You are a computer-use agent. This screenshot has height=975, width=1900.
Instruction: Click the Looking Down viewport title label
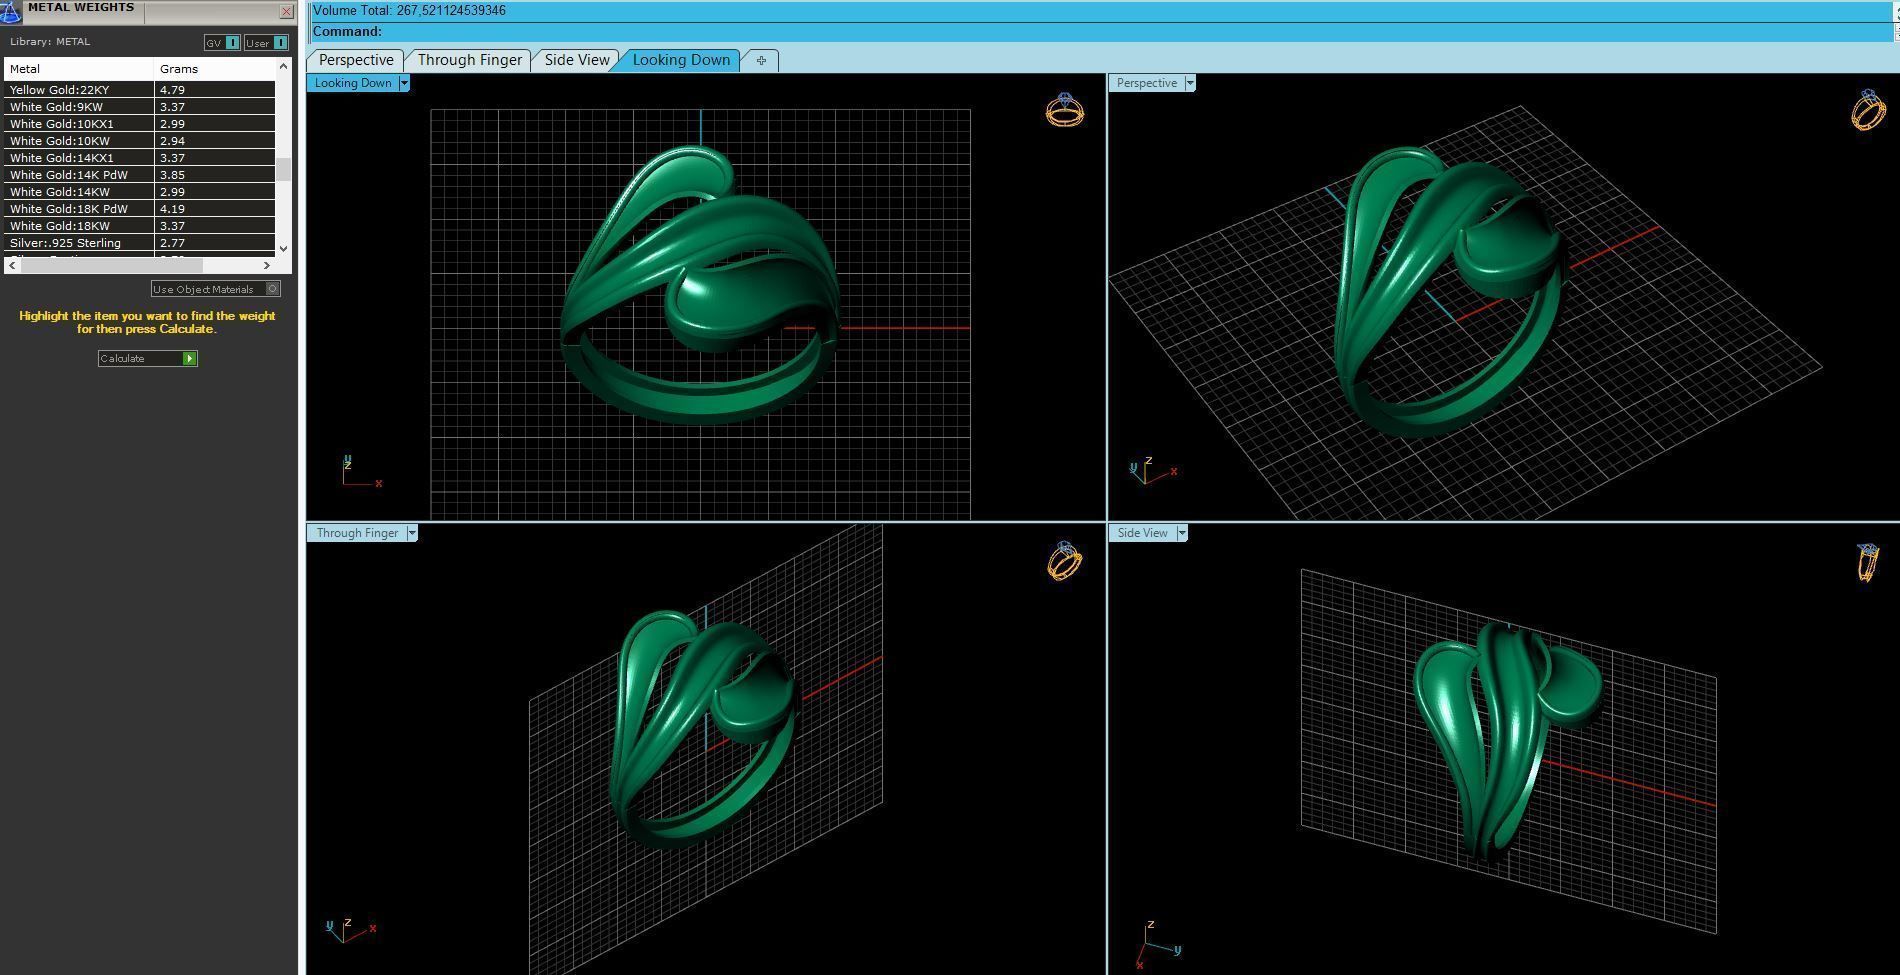353,83
